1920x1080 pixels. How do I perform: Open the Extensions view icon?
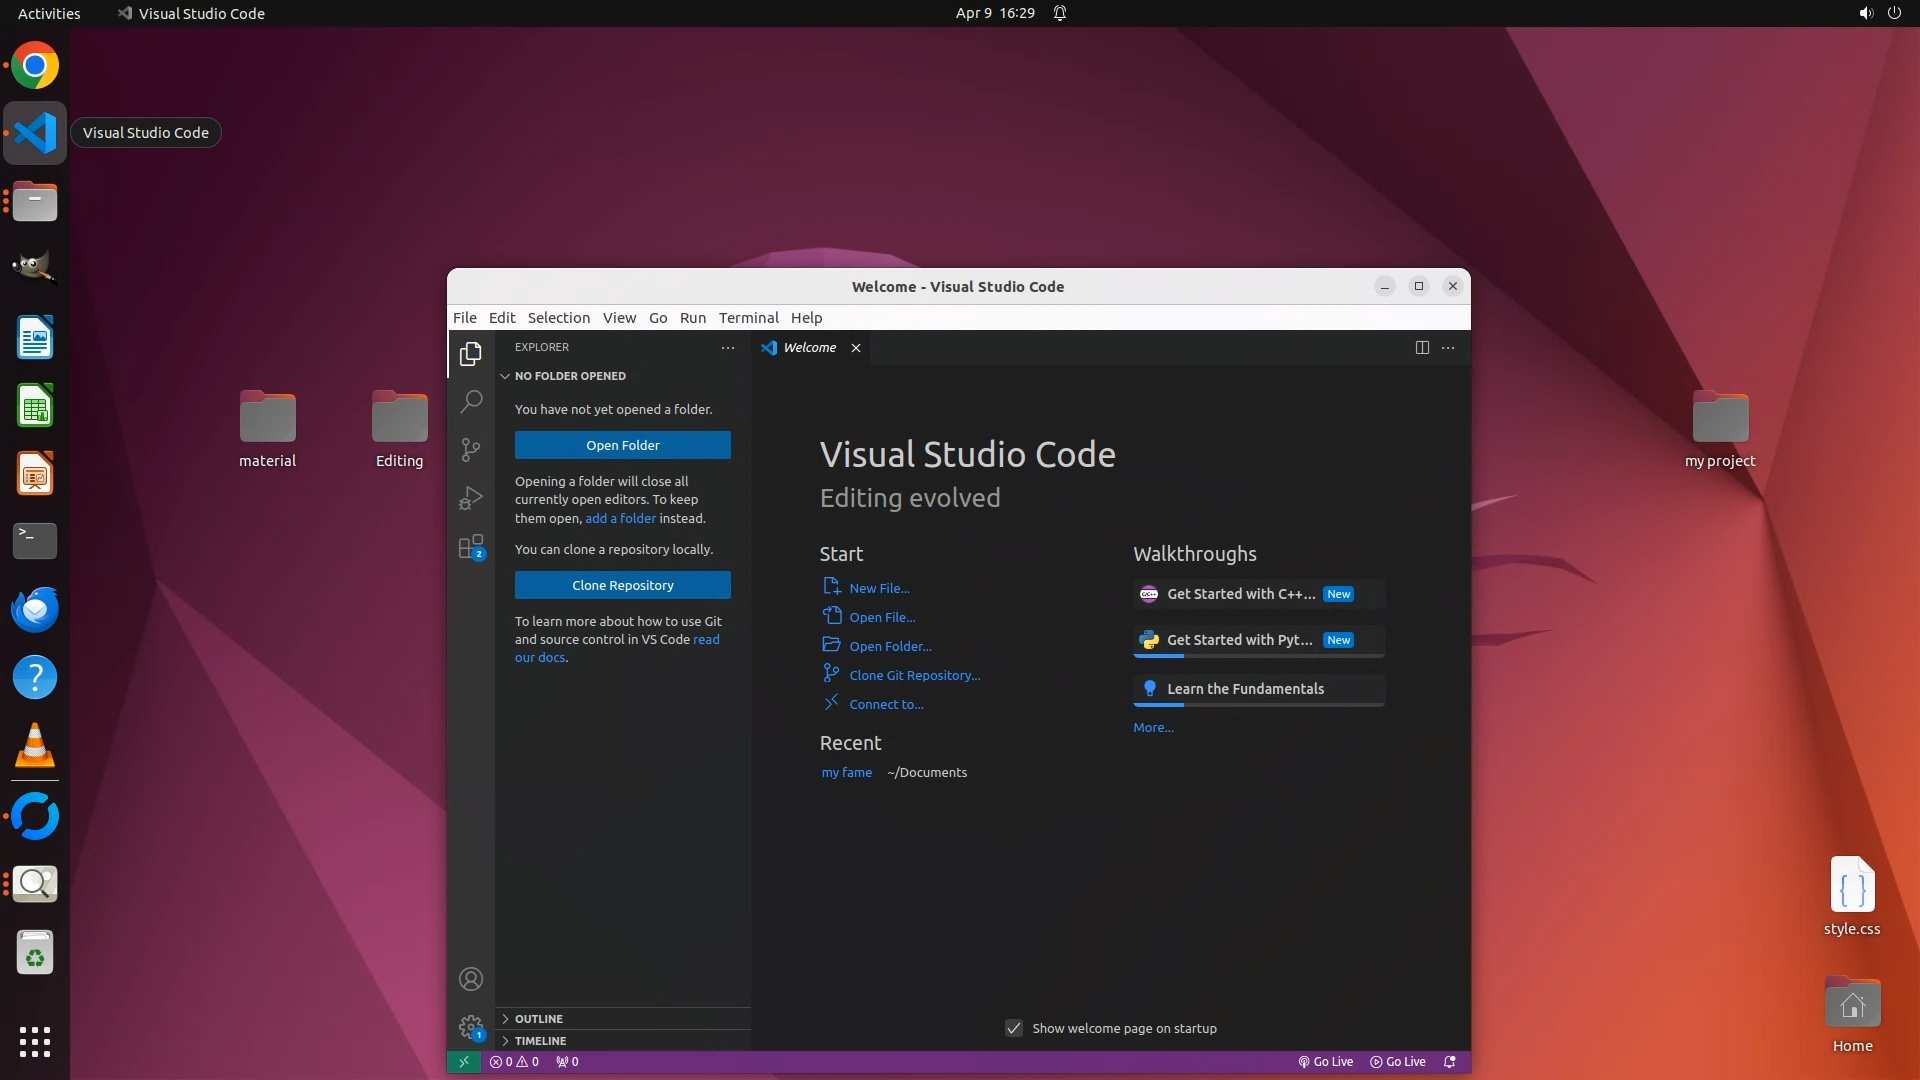471,547
